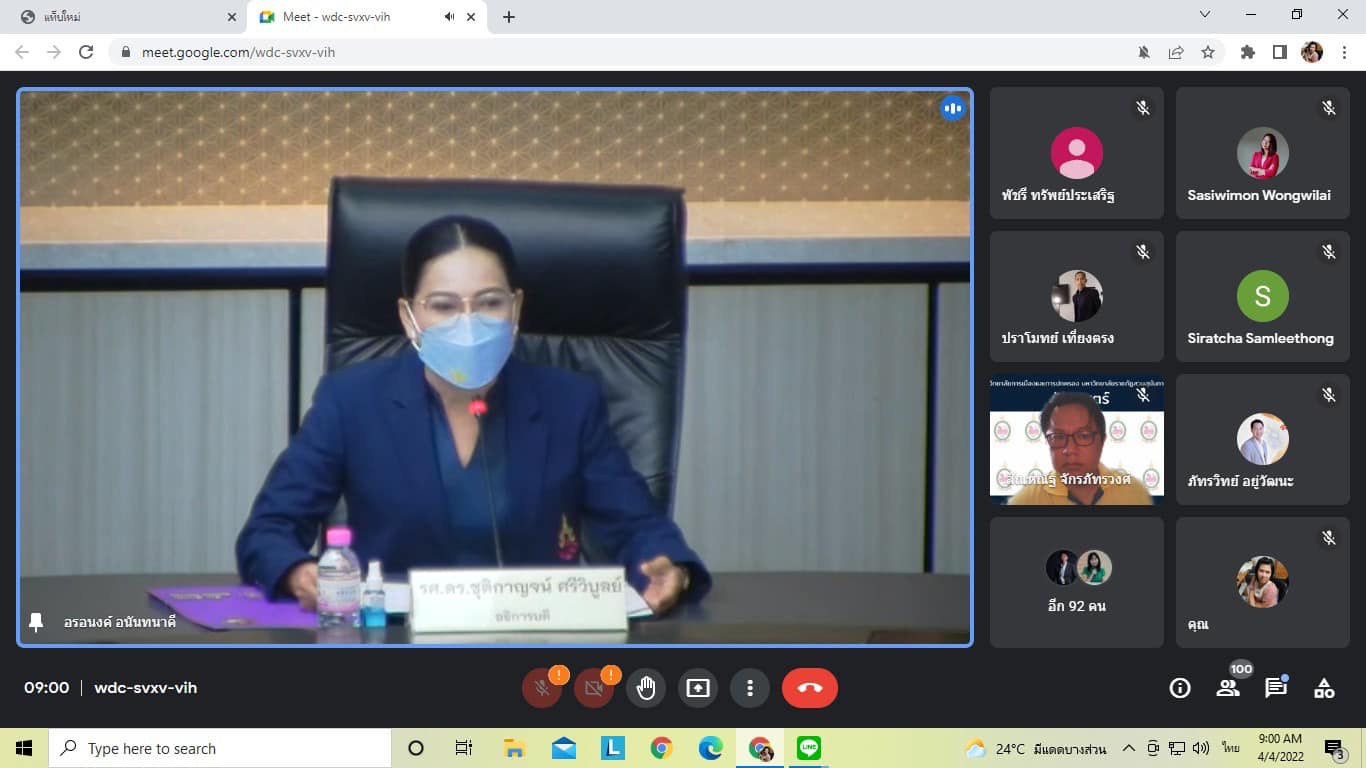Leave the call with red hang-up button

coord(809,688)
